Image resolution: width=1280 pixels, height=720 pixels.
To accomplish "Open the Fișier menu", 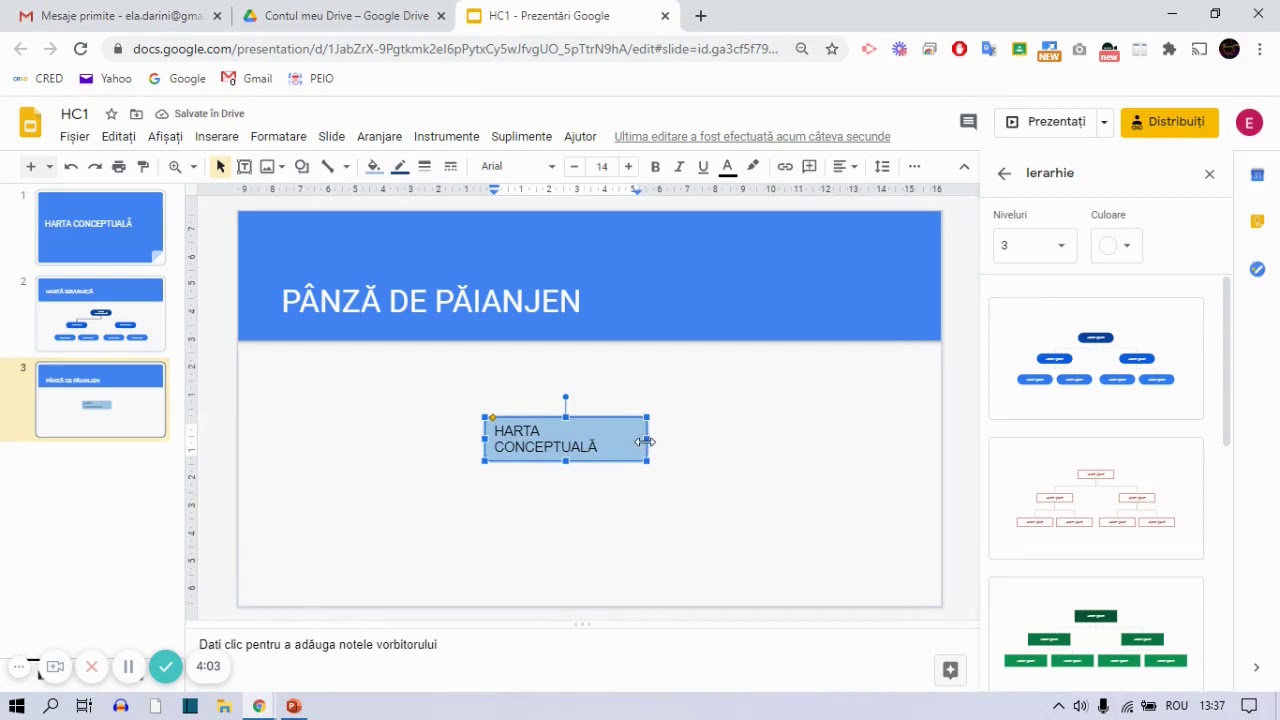I will [x=75, y=136].
